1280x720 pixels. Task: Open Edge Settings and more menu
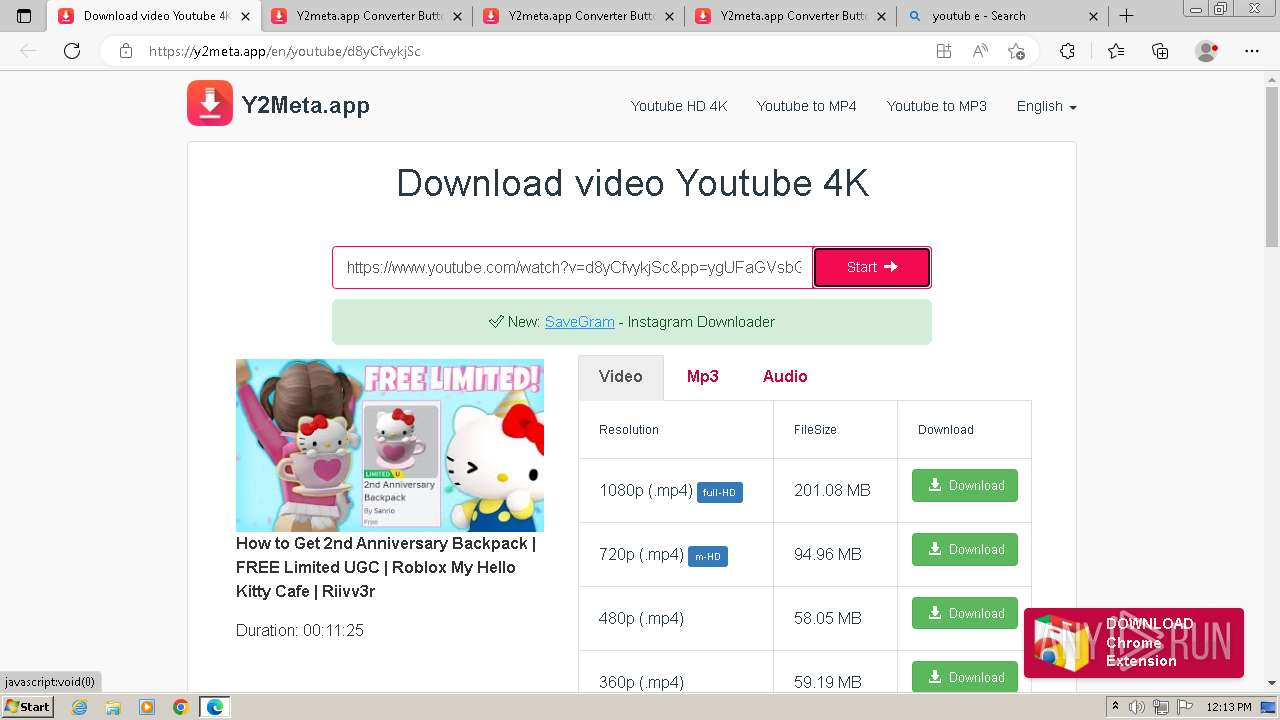[x=1252, y=51]
